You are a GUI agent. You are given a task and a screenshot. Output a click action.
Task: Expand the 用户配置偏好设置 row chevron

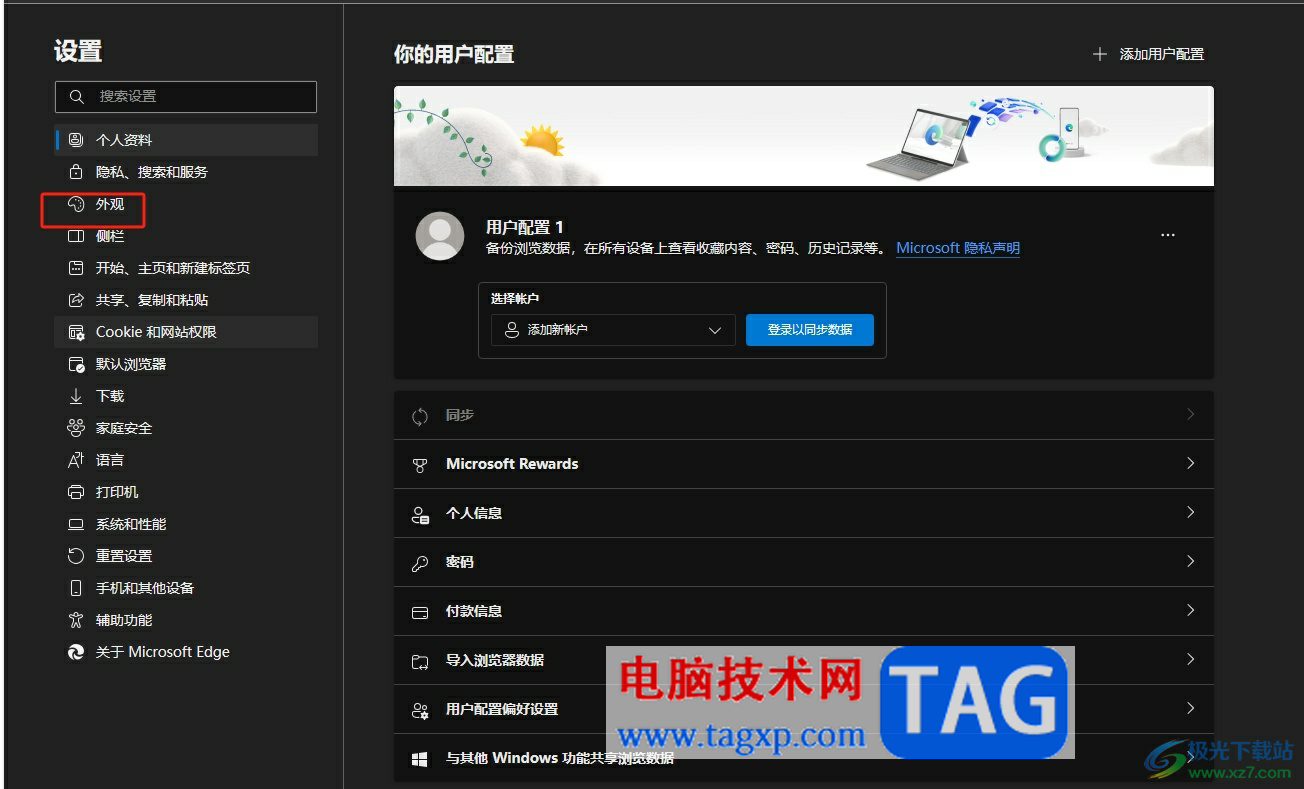coord(1190,708)
